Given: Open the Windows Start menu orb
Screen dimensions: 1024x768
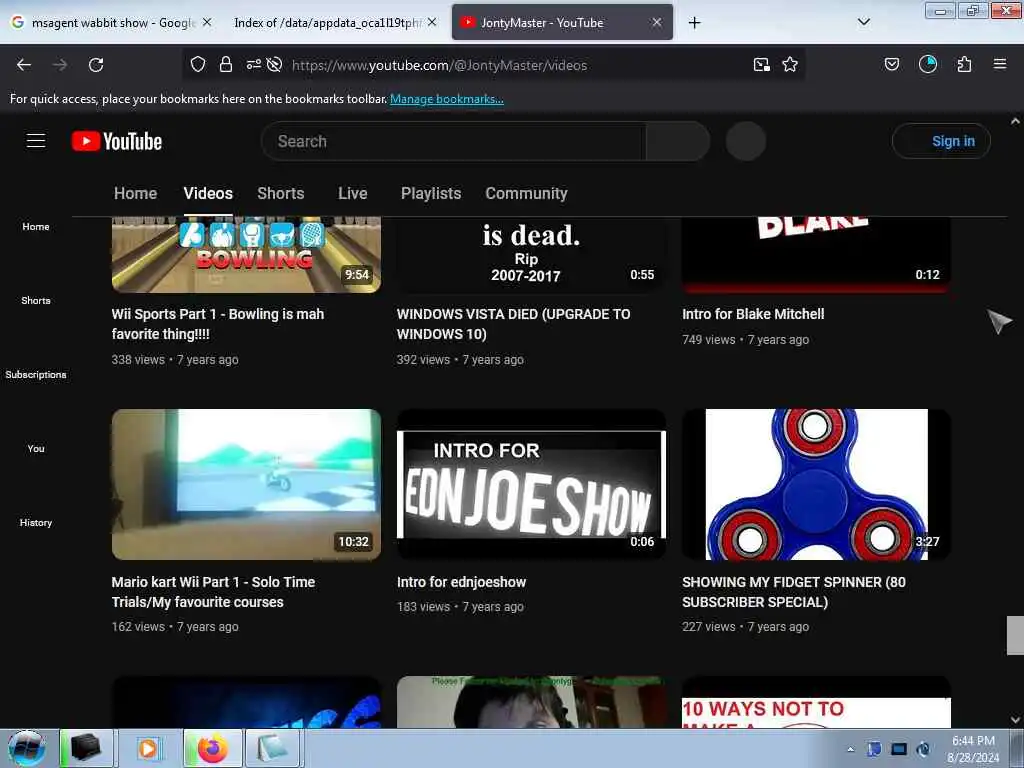Looking at the screenshot, I should (x=27, y=748).
